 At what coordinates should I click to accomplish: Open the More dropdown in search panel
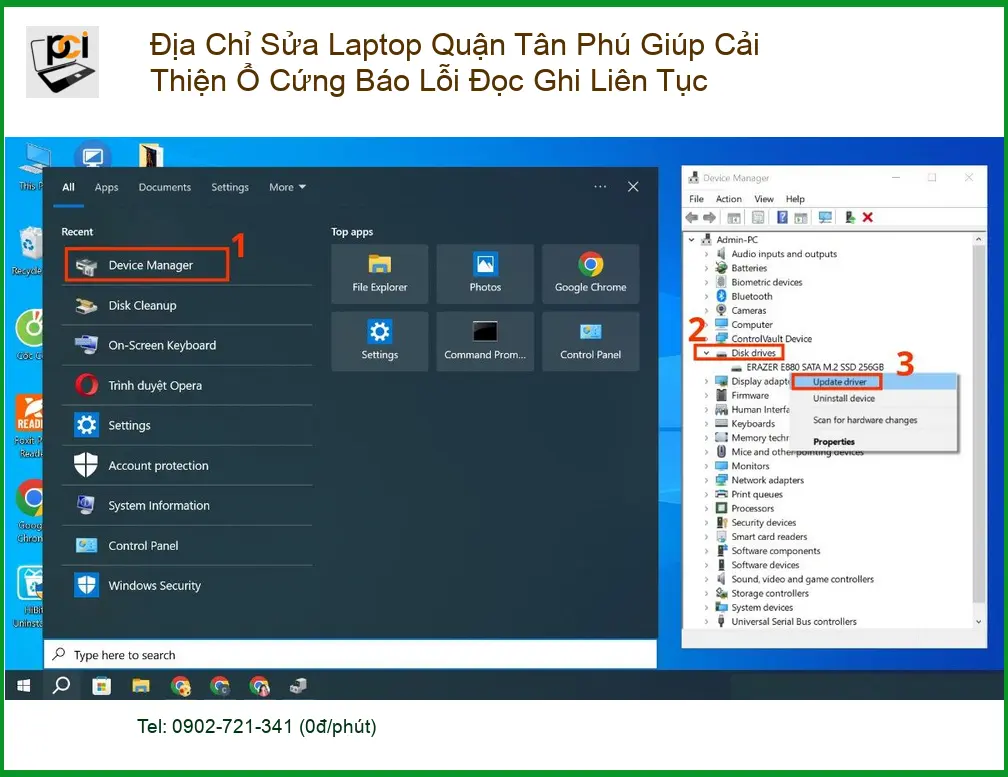(287, 187)
